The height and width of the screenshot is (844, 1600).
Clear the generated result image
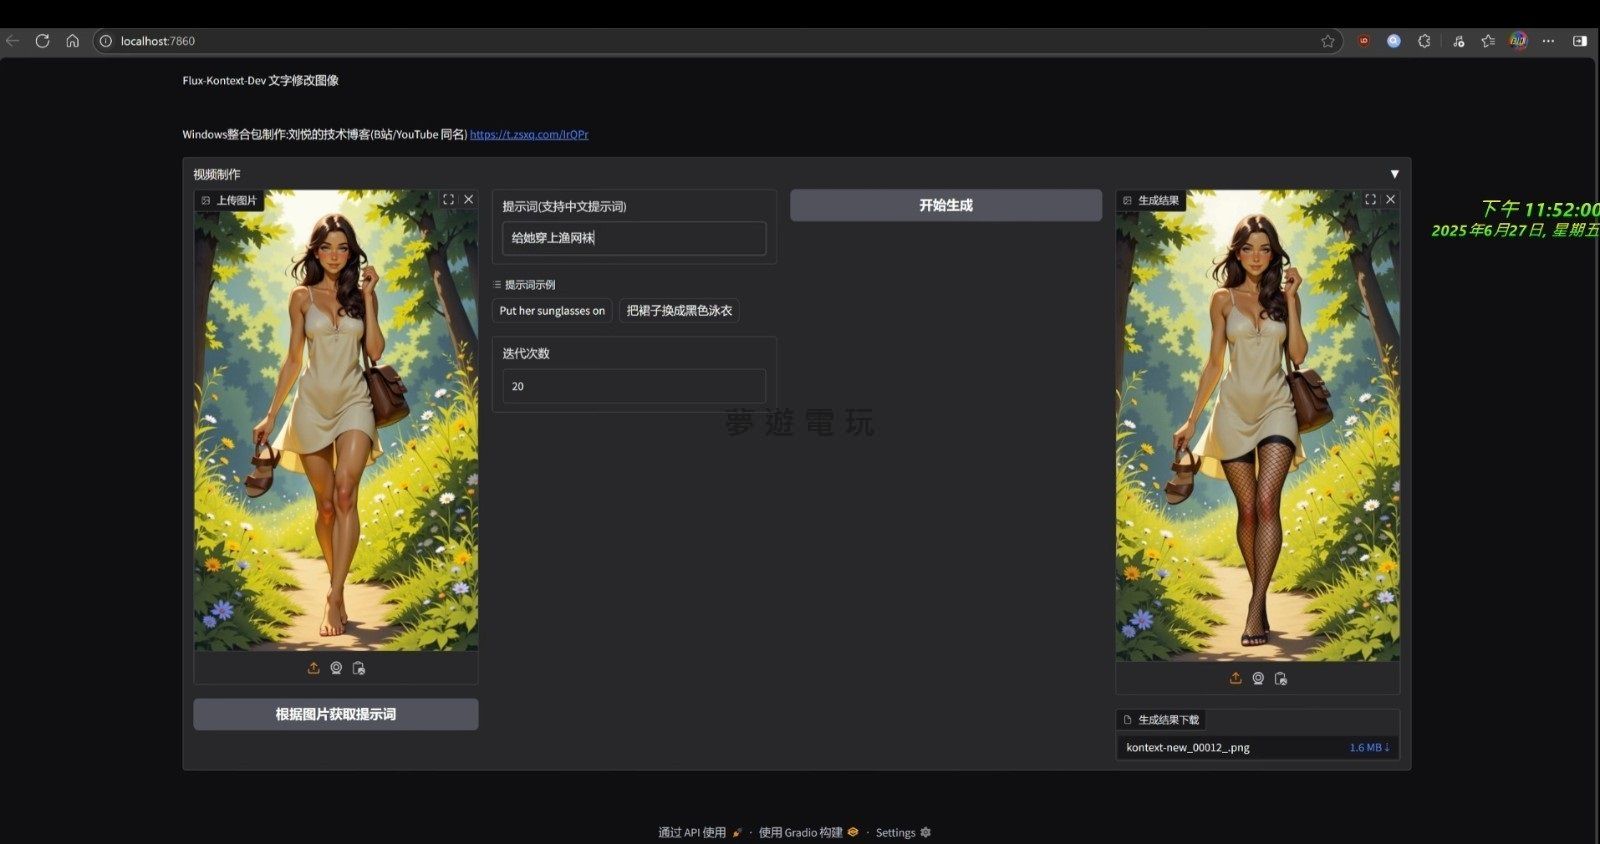(x=1390, y=200)
